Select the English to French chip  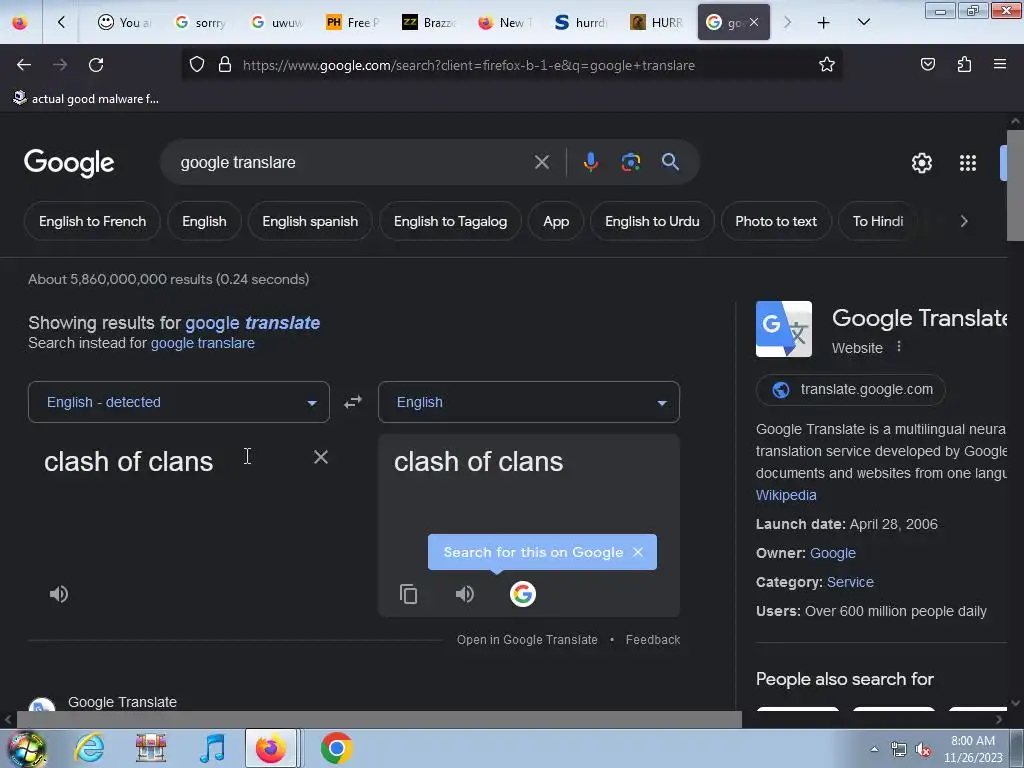[92, 221]
